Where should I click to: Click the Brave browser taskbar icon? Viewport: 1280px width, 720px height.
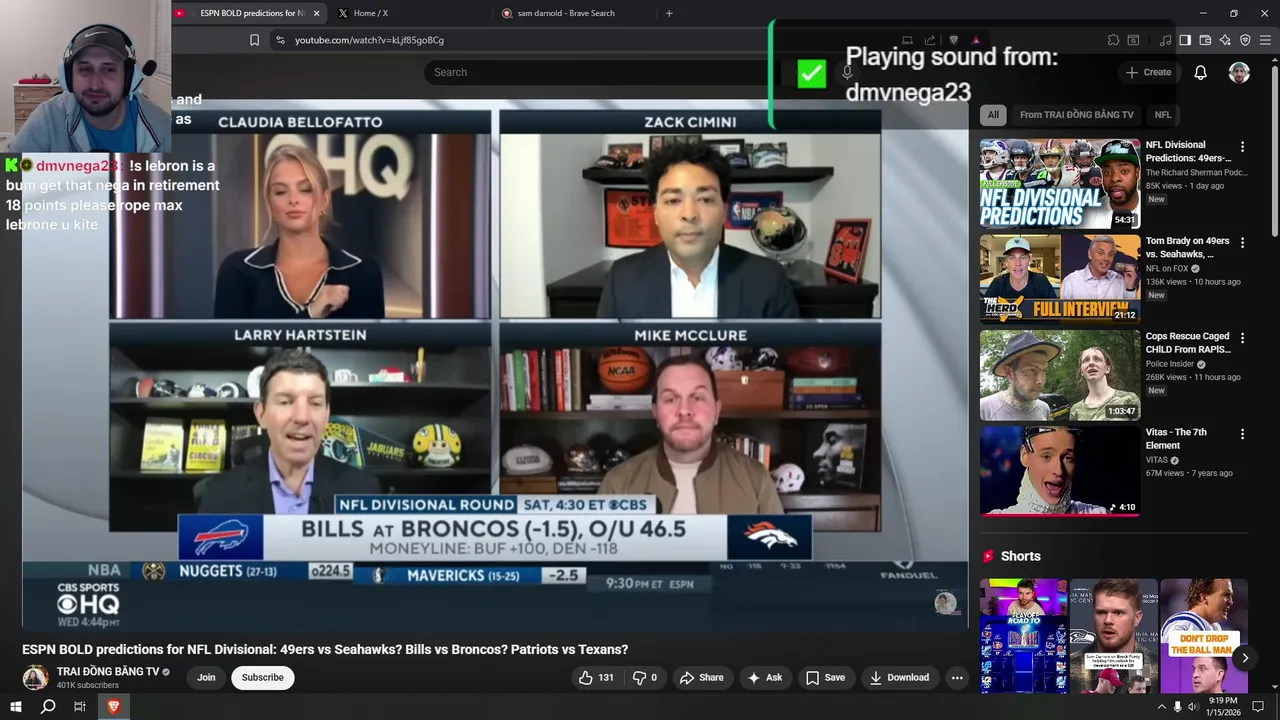(x=113, y=706)
